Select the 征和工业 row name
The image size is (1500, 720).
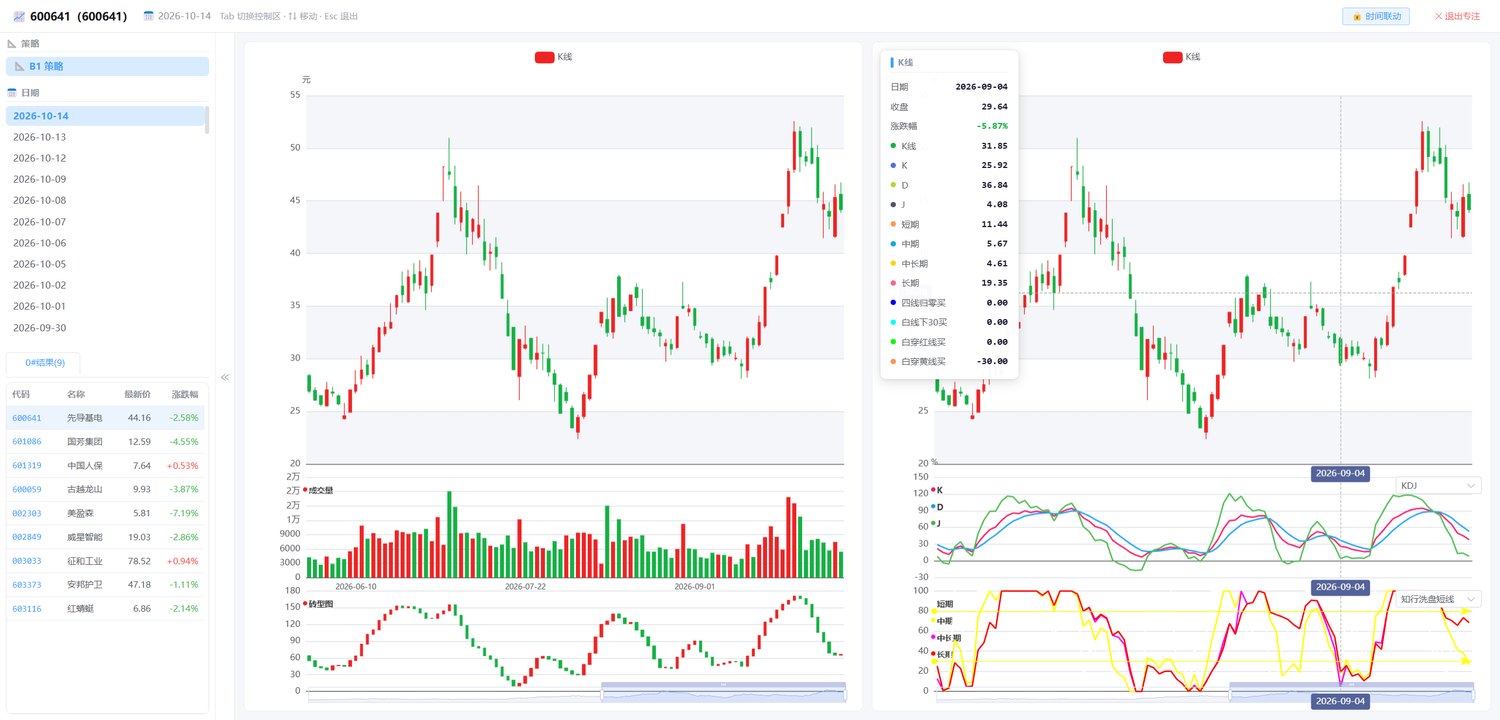click(x=85, y=560)
